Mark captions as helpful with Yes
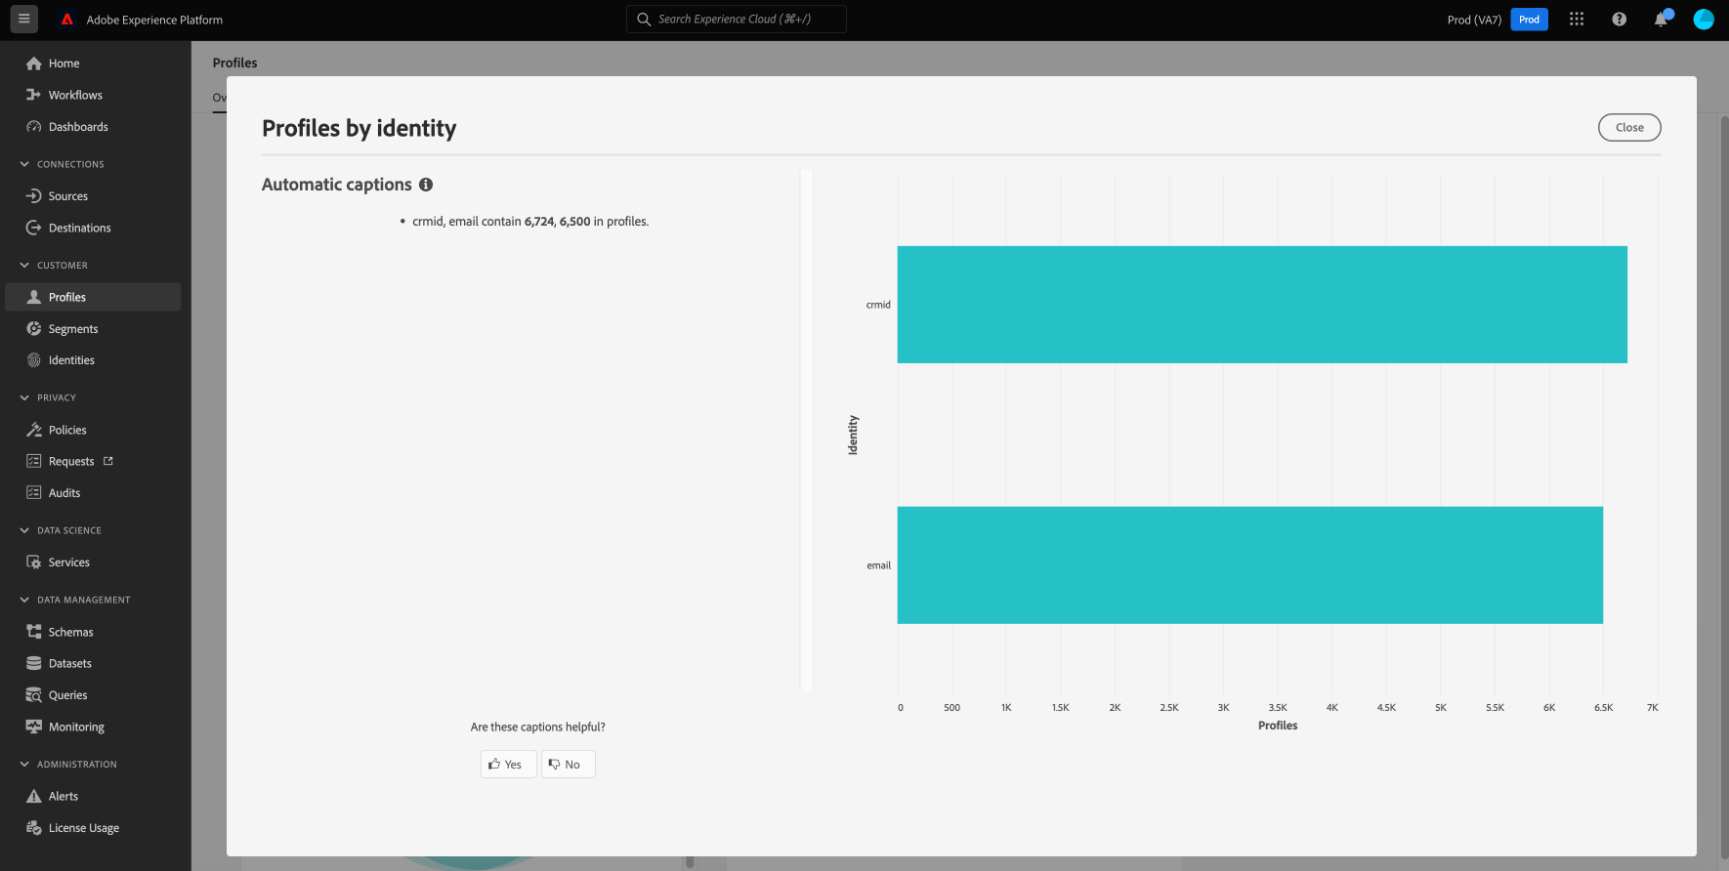This screenshot has height=871, width=1729. pos(508,764)
